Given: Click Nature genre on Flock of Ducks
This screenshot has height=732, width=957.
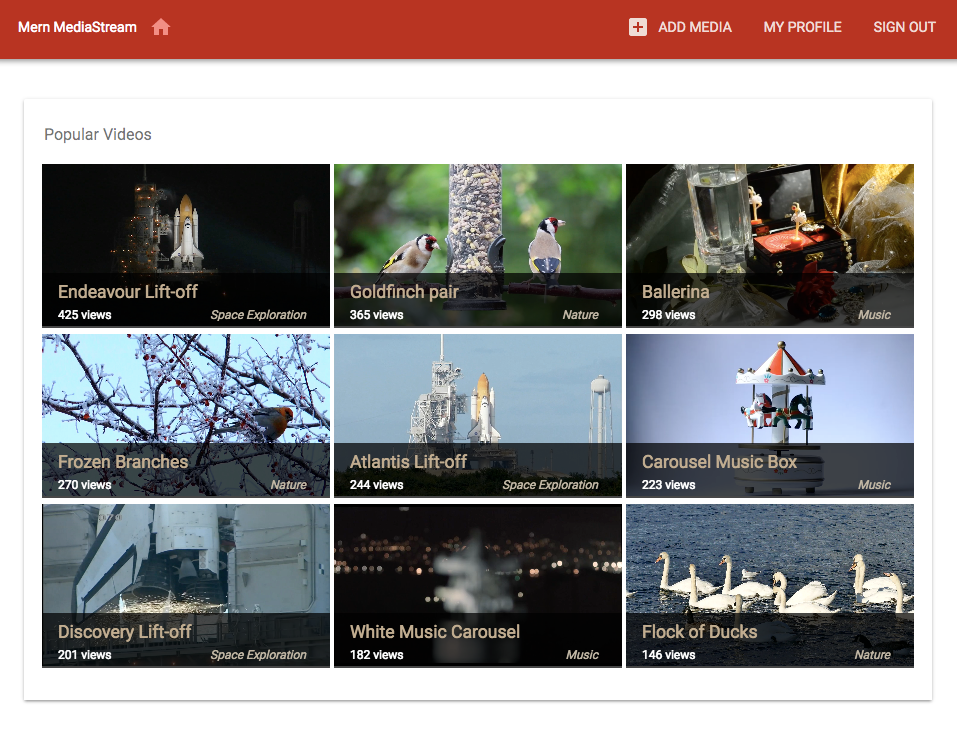Looking at the screenshot, I should coord(872,654).
